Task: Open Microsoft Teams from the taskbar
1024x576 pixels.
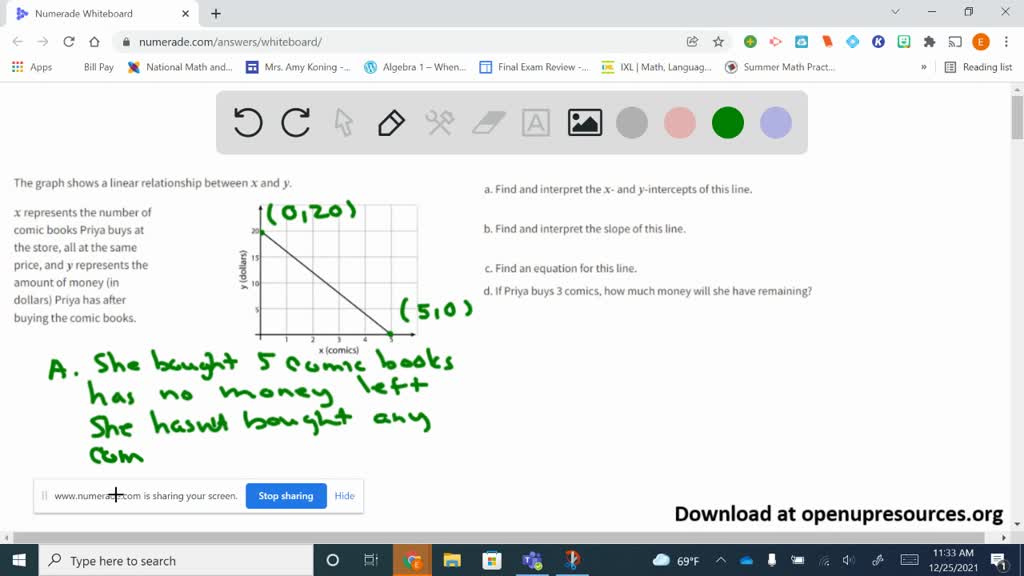Action: click(x=532, y=560)
